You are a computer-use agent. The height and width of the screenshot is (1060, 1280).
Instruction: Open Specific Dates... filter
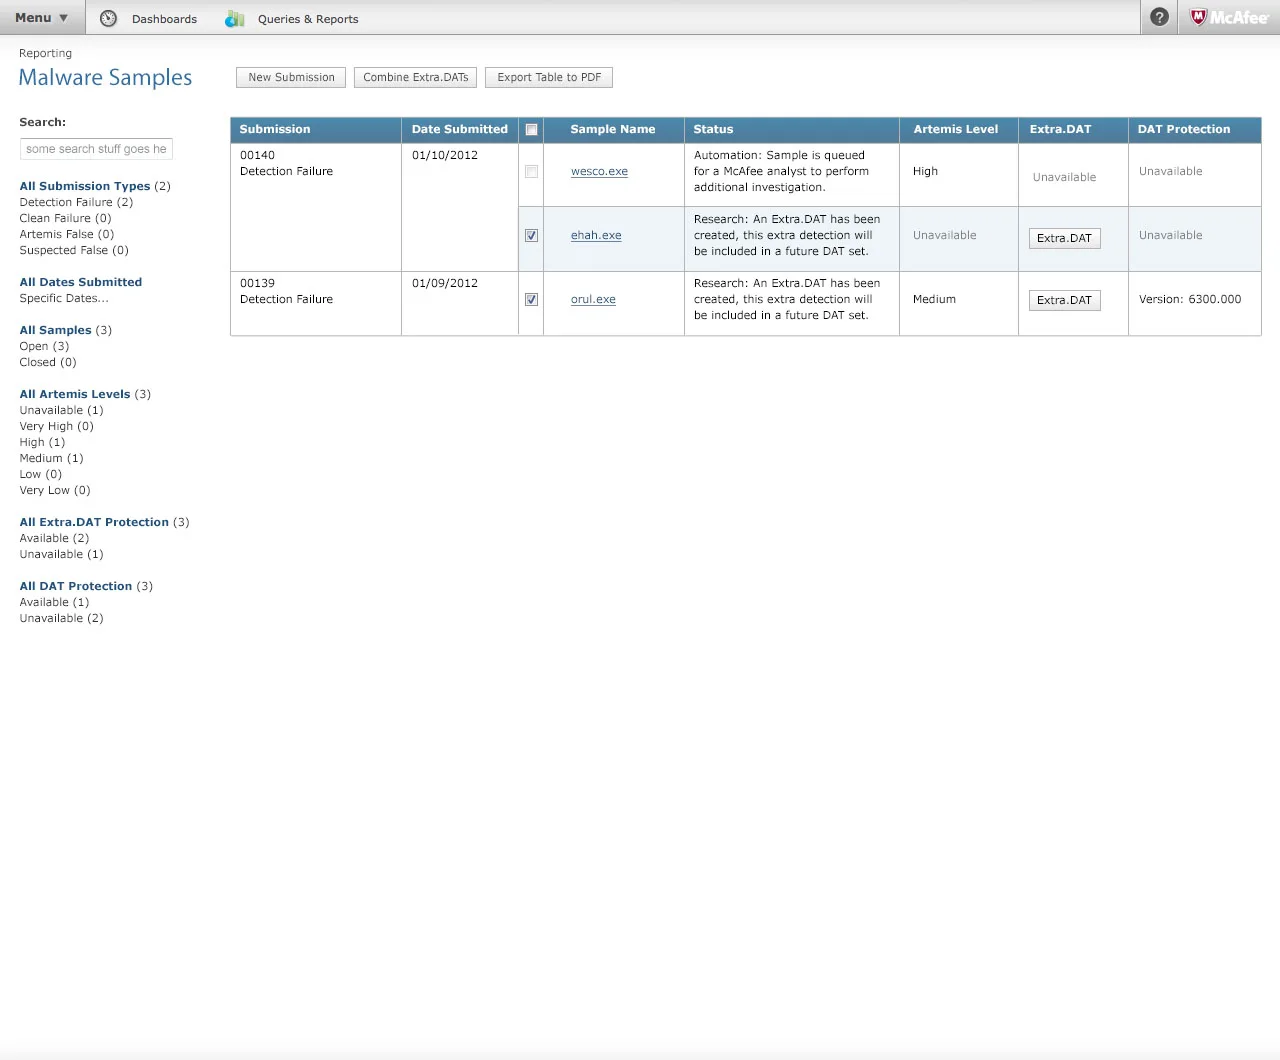pyautogui.click(x=64, y=298)
